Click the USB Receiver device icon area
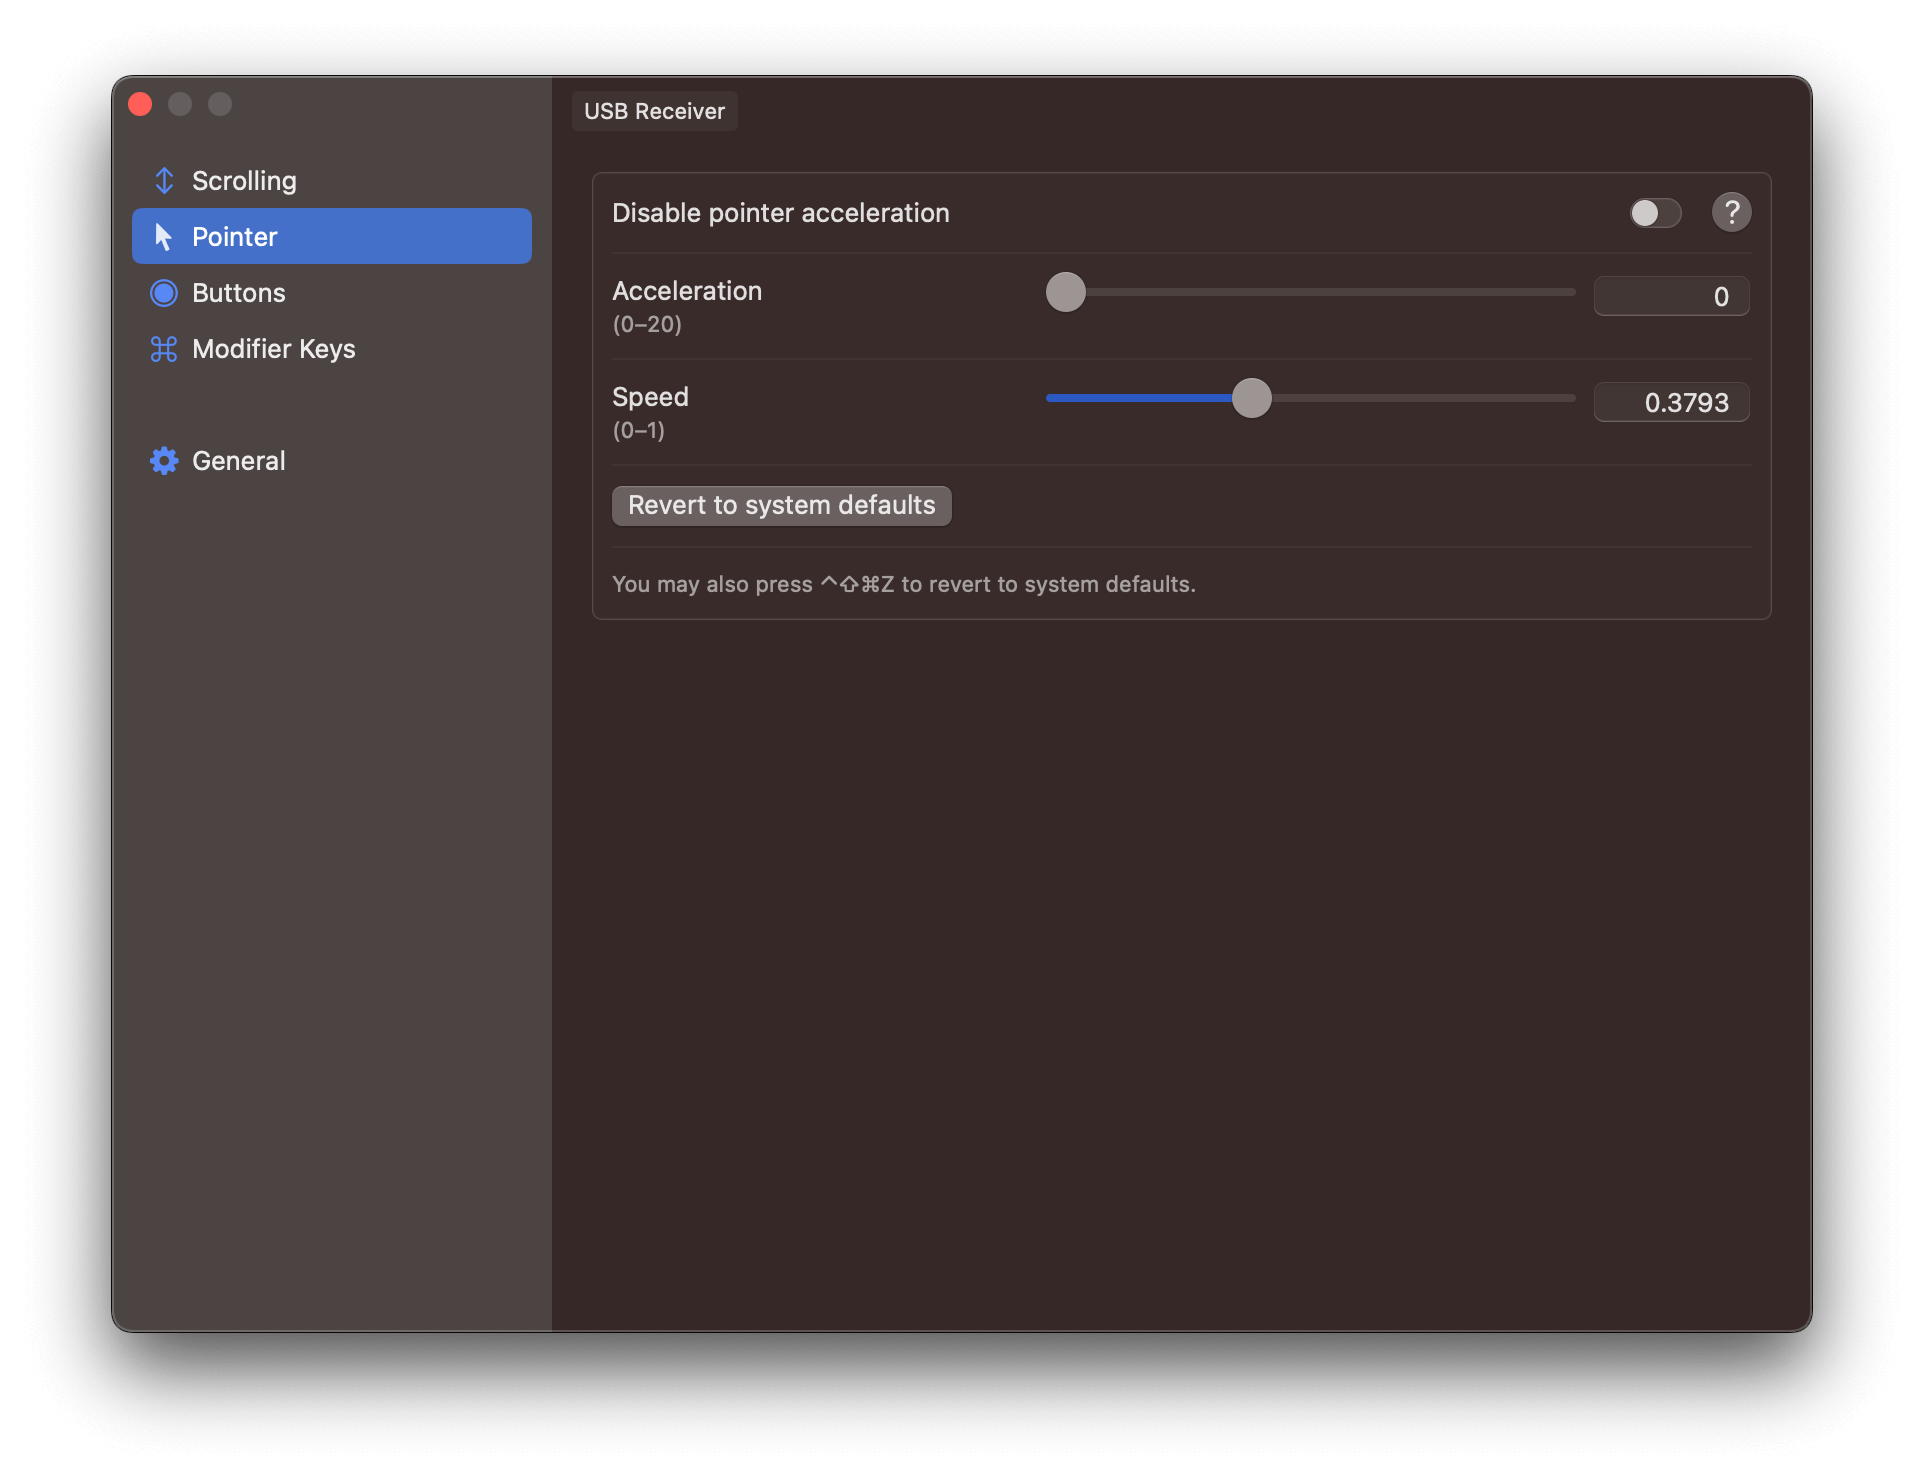The width and height of the screenshot is (1924, 1480). coord(654,111)
